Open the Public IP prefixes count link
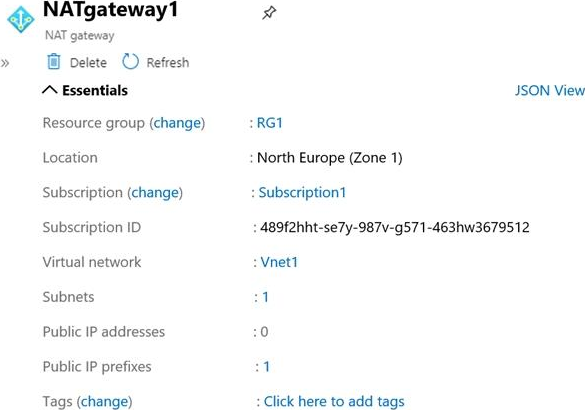 tap(266, 366)
